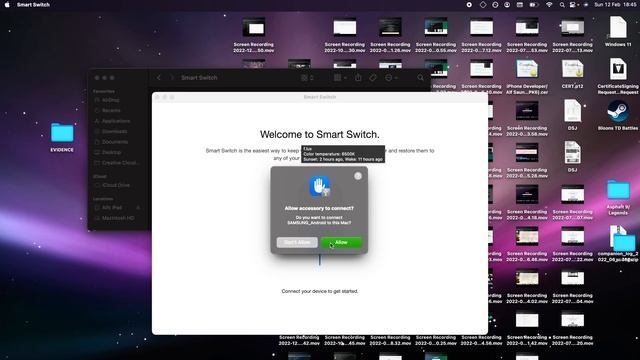
Task: Open the Finder group-by dropdown
Action: [340, 78]
